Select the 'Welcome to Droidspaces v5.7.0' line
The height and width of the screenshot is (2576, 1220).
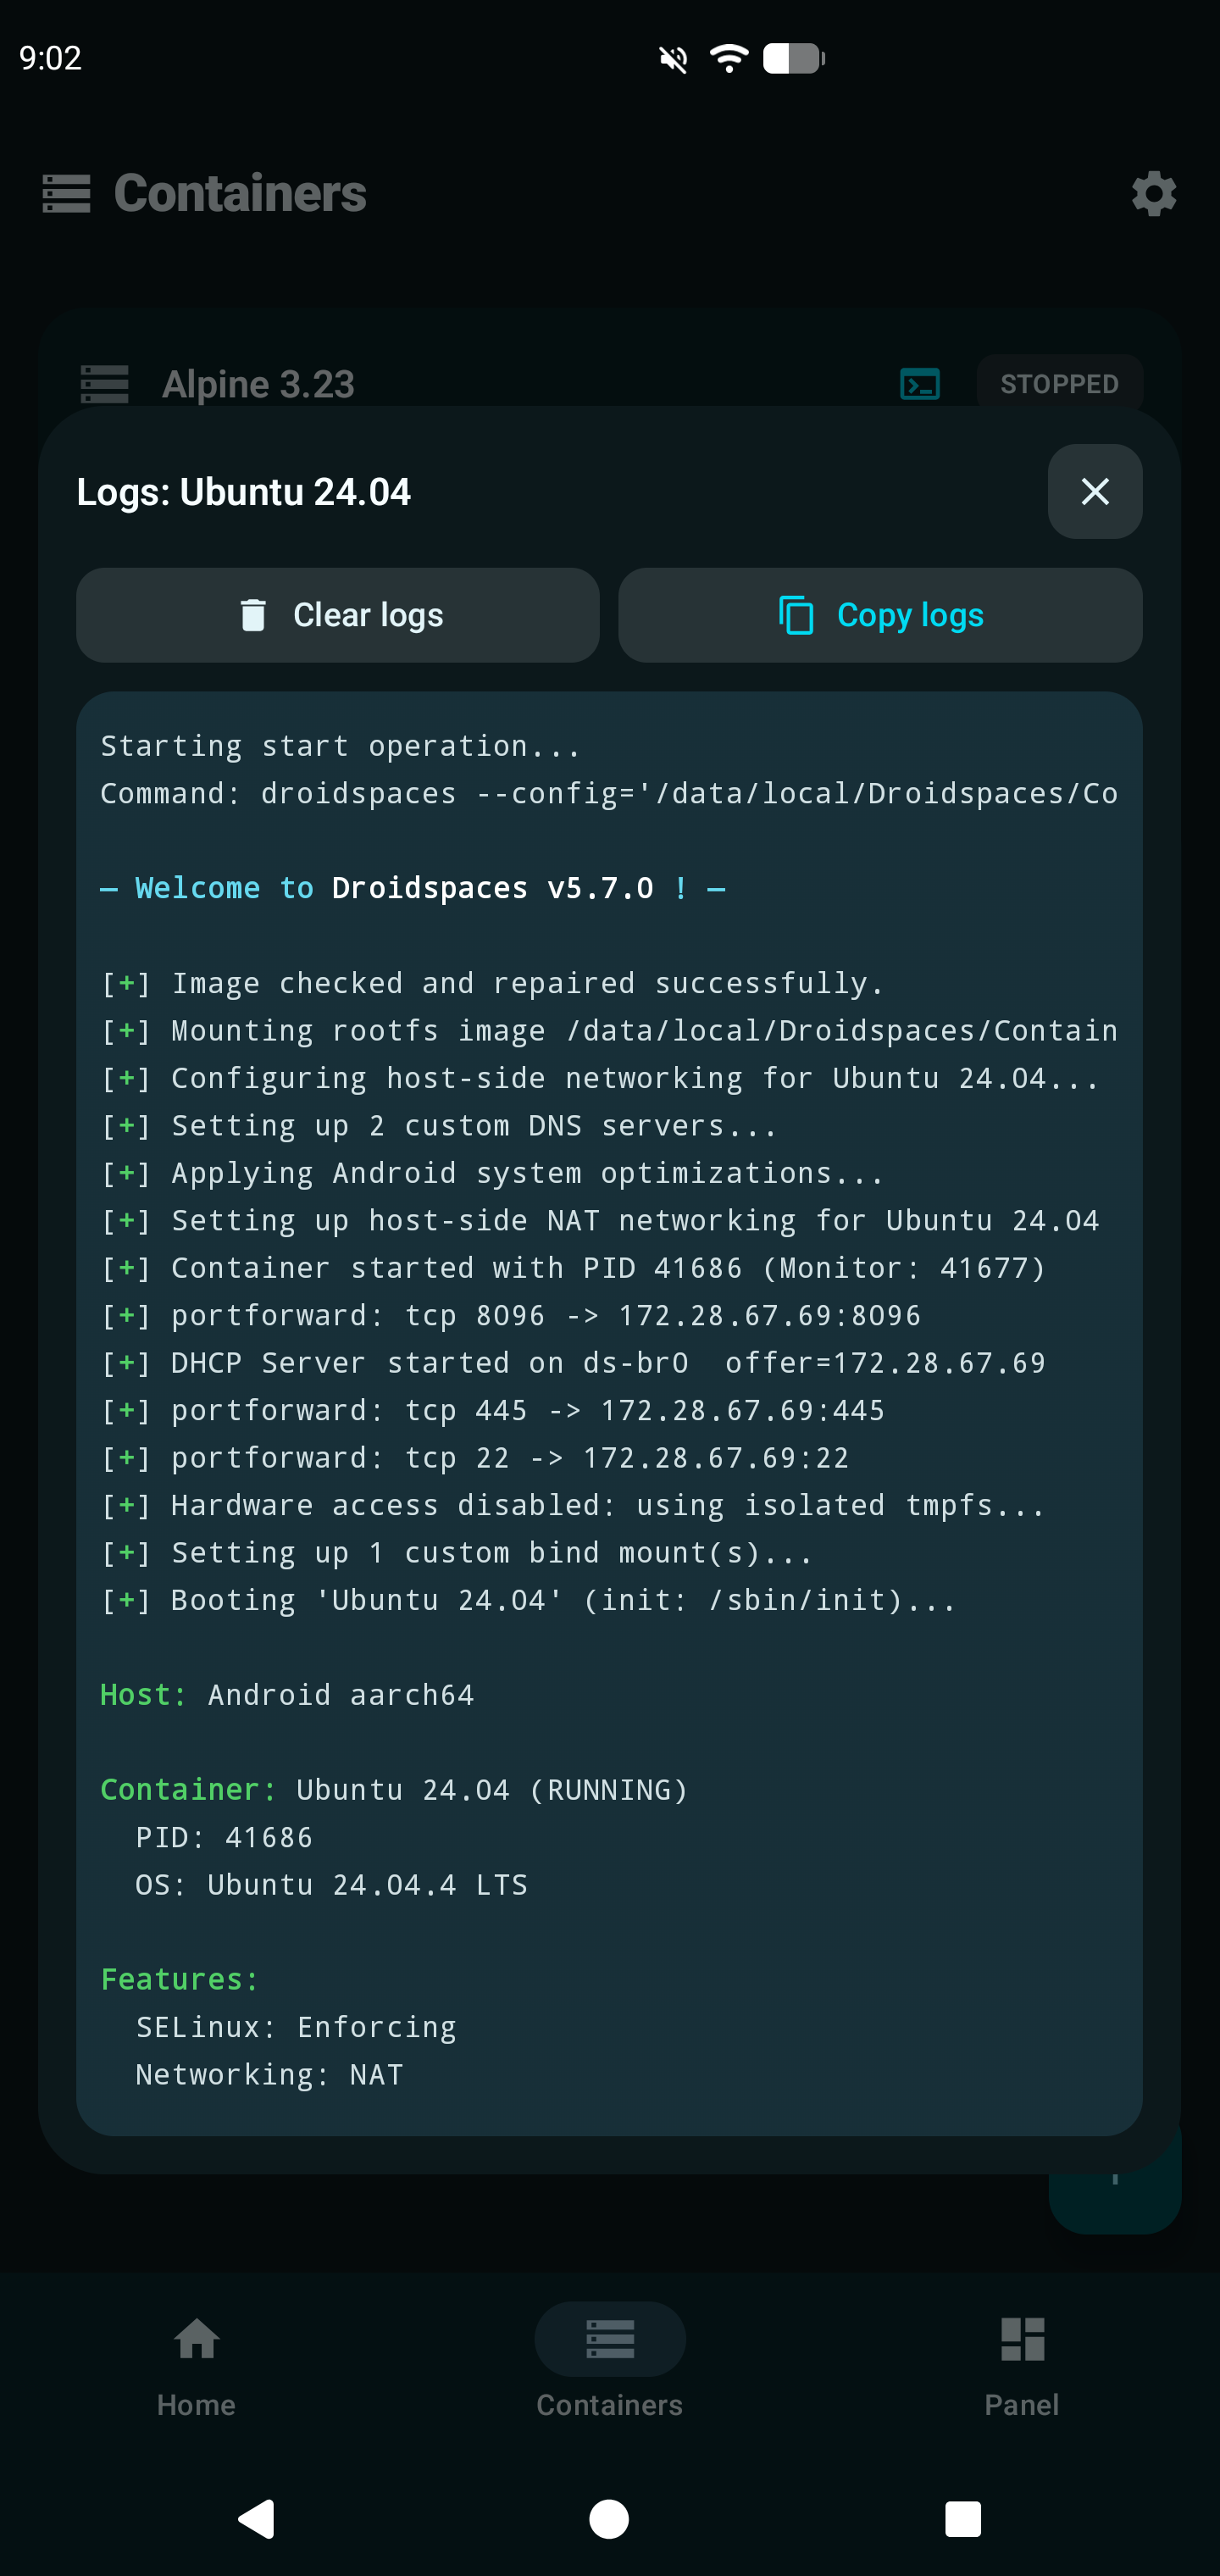413,888
